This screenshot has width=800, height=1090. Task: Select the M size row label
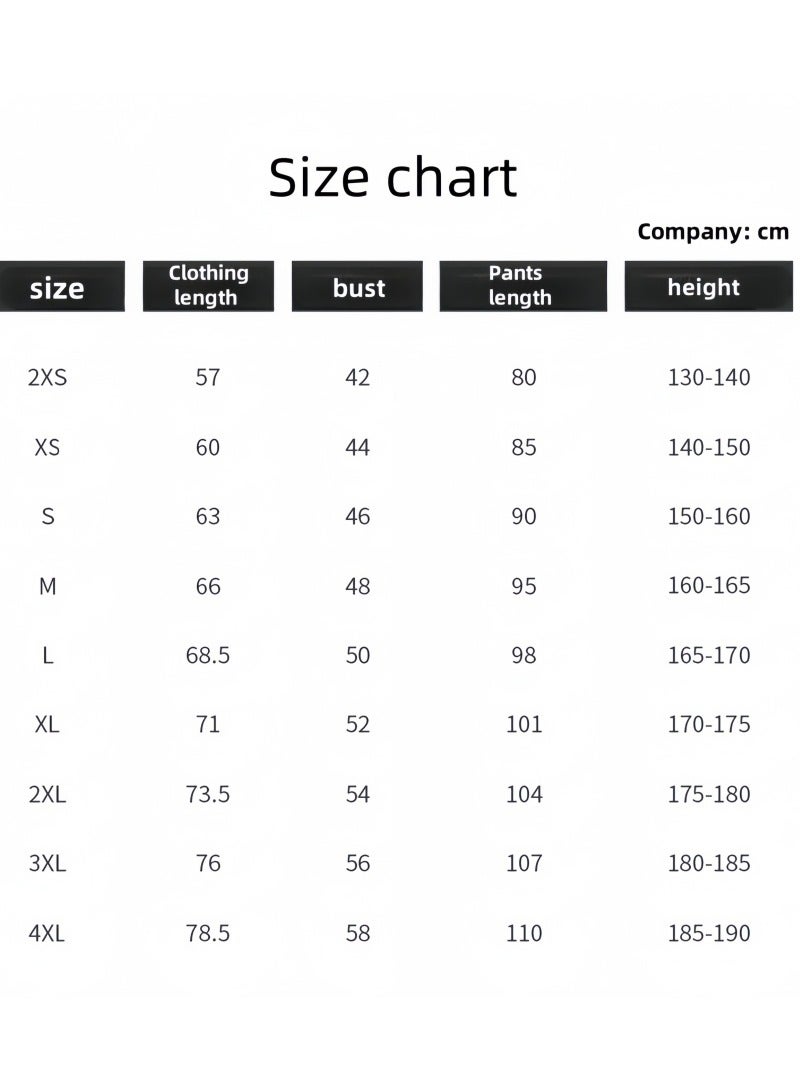(x=47, y=586)
